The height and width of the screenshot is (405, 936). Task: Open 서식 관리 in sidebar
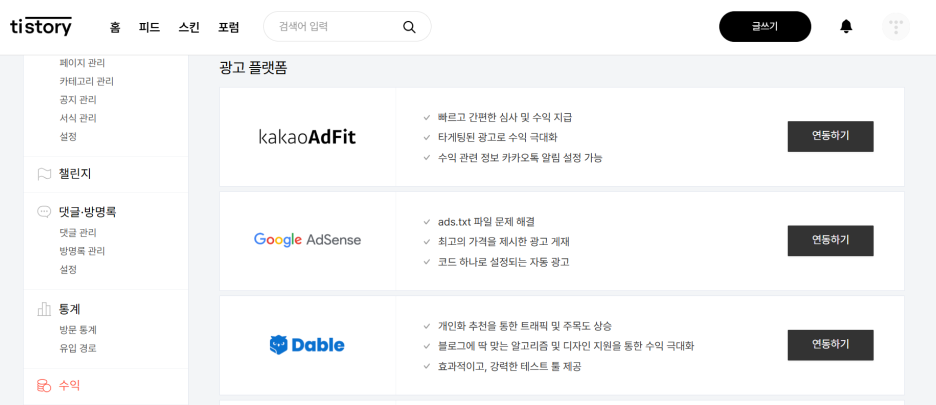coord(78,118)
